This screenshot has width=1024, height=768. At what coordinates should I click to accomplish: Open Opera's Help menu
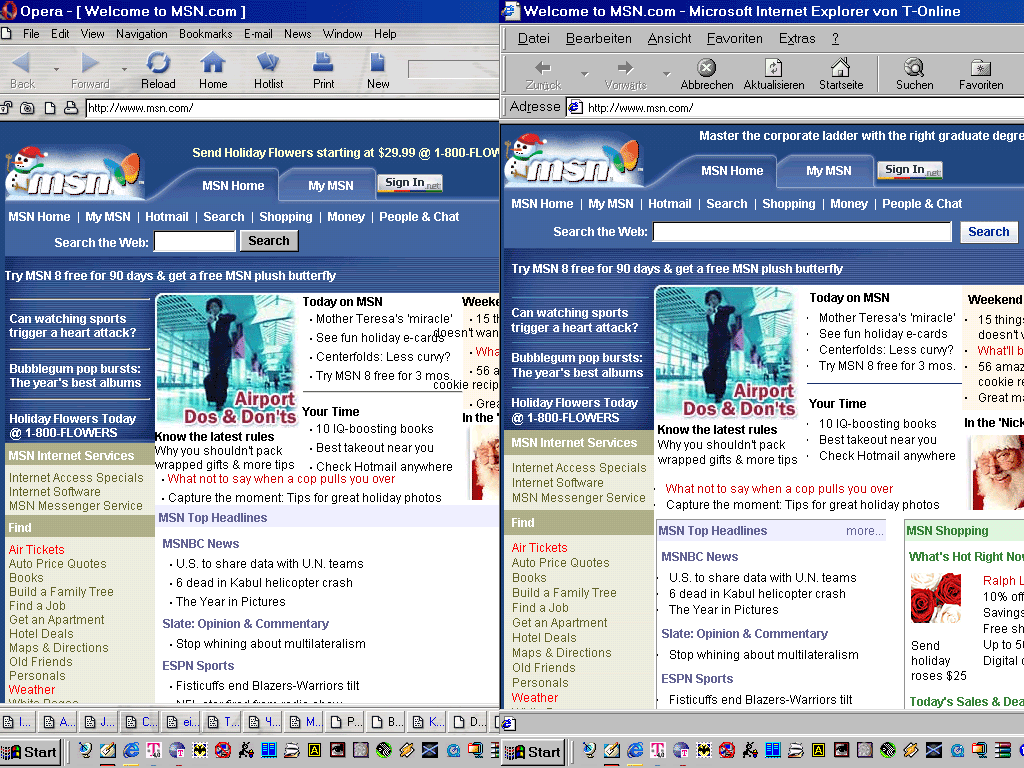pyautogui.click(x=385, y=34)
